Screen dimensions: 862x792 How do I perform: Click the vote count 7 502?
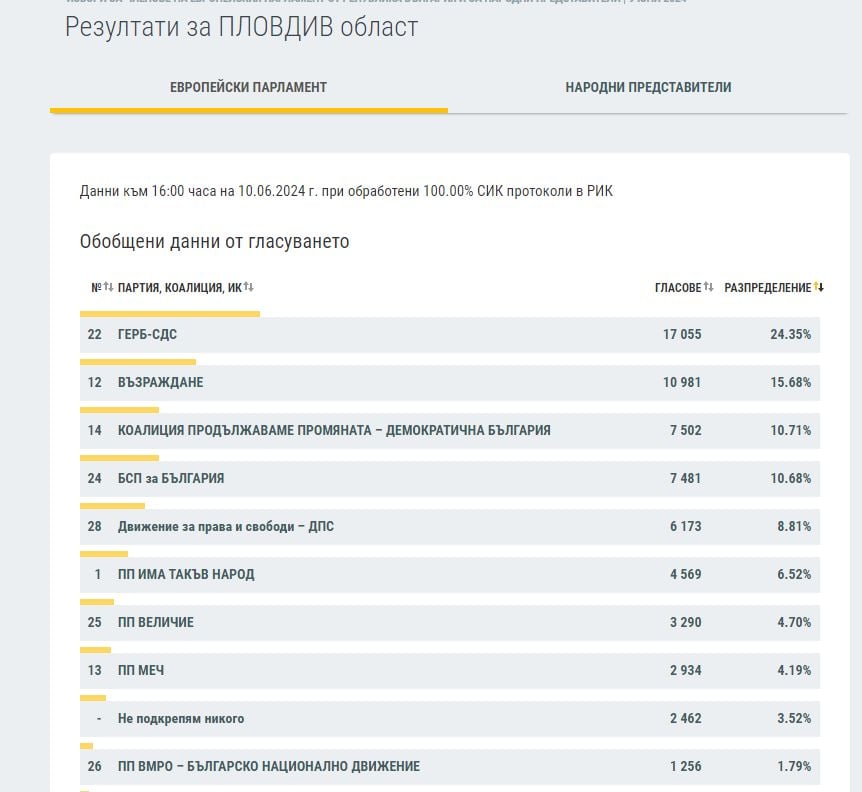(x=686, y=430)
